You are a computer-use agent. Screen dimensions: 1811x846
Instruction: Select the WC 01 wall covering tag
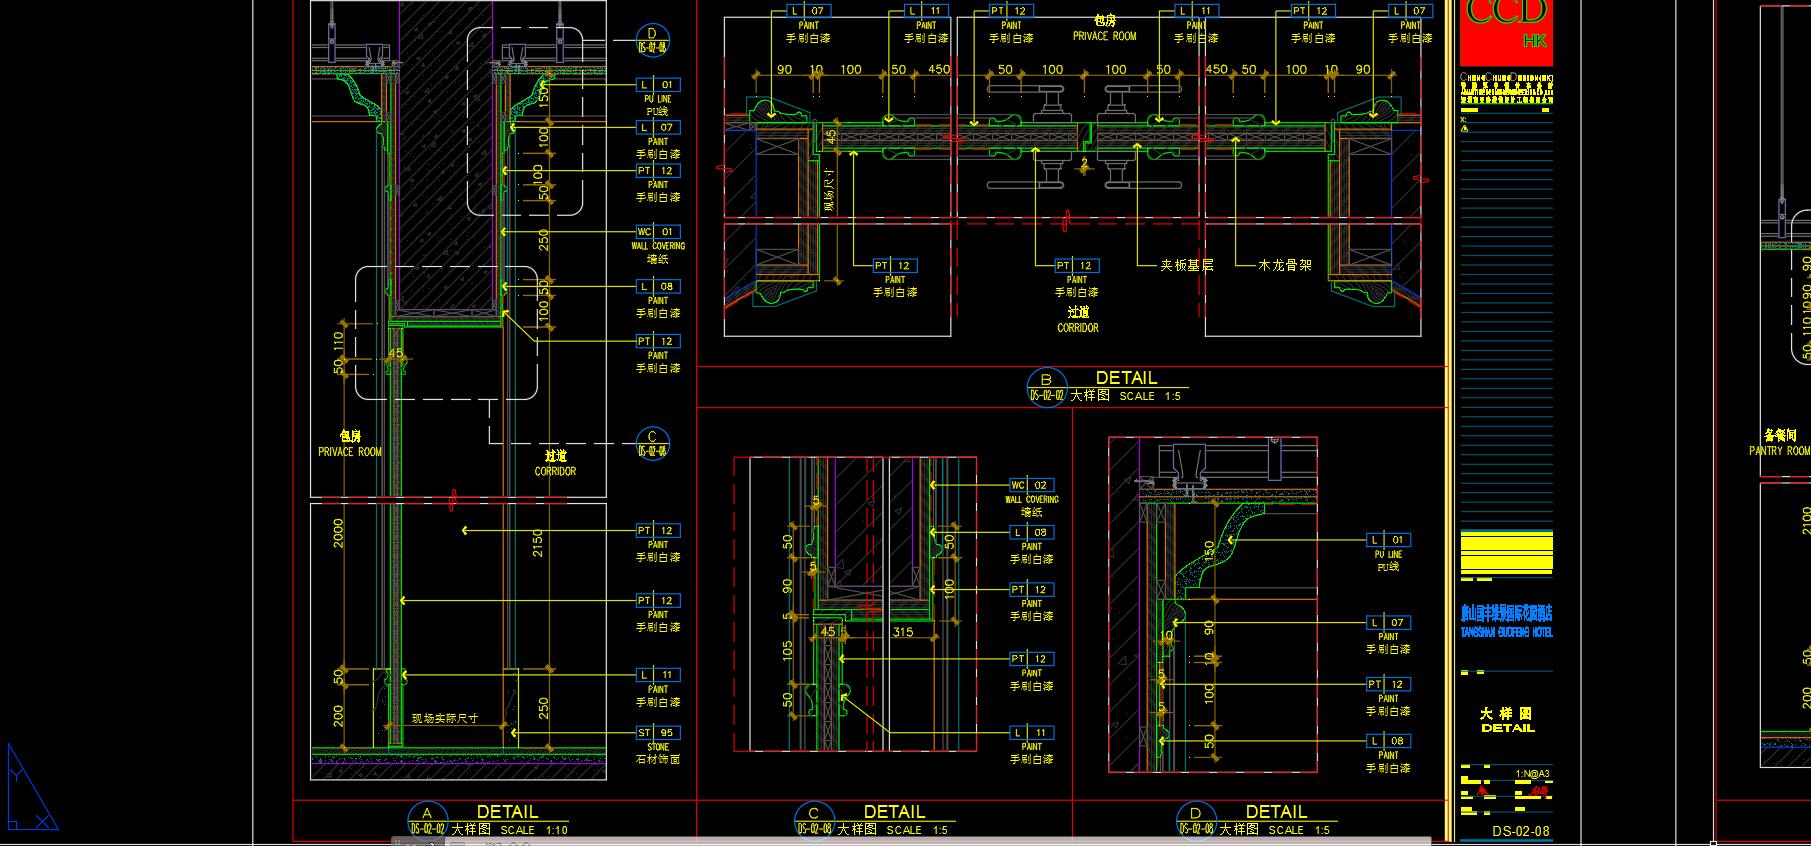click(x=658, y=232)
